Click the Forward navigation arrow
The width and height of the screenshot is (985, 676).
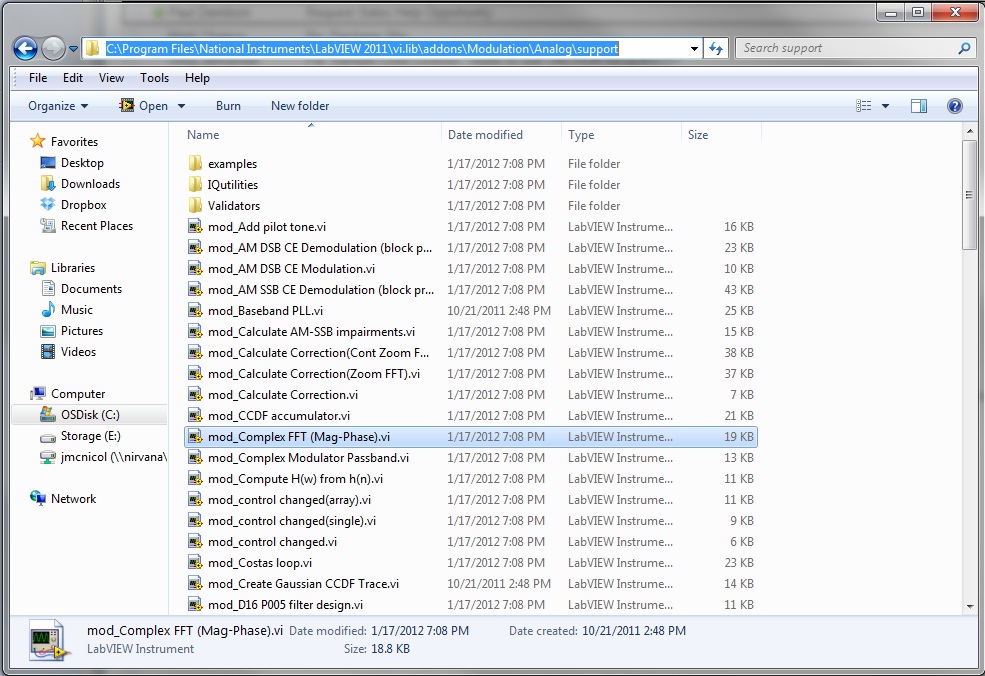(x=53, y=48)
